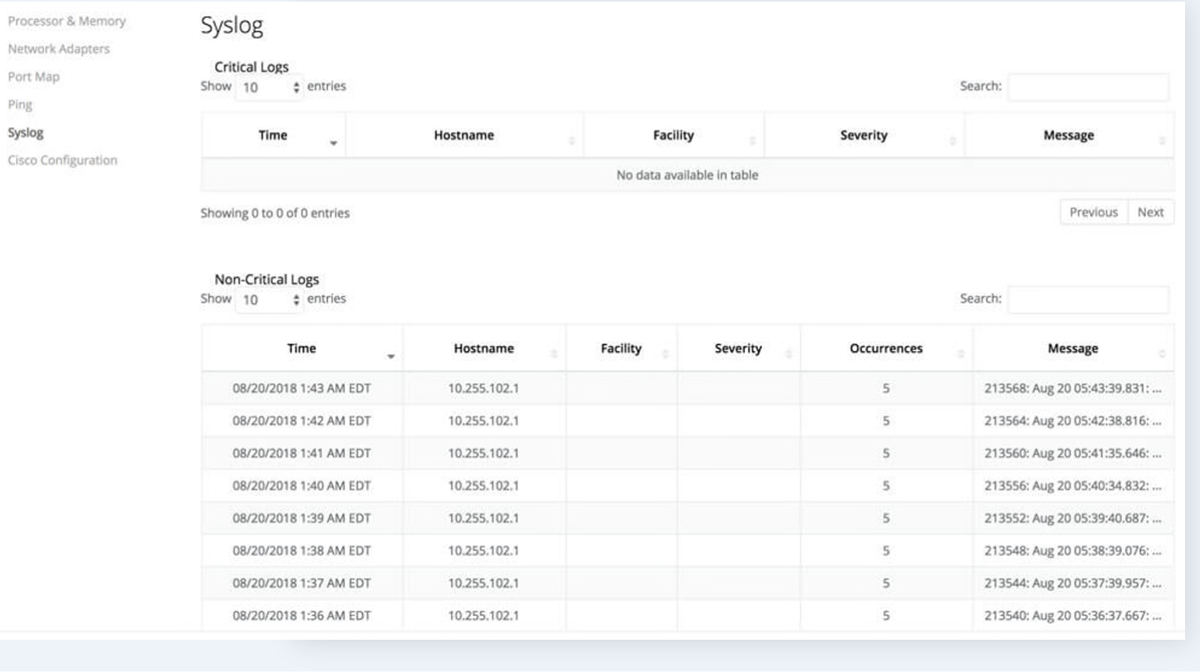Click occurrences value 5 in 1:37 AM row
The image size is (1200, 672).
tap(886, 583)
